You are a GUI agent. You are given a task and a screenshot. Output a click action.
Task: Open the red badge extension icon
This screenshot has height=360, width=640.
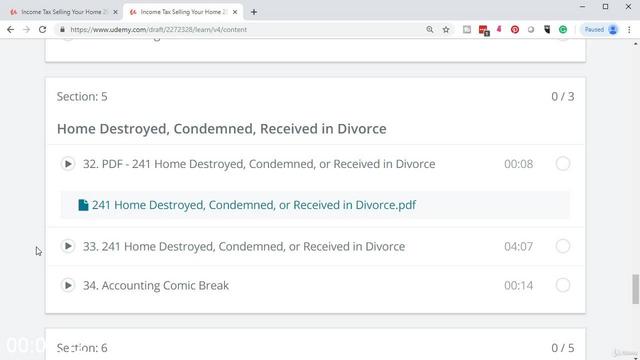coord(484,30)
